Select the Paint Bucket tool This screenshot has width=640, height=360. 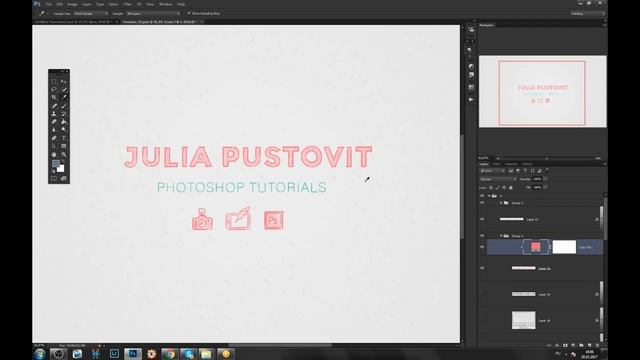64,122
